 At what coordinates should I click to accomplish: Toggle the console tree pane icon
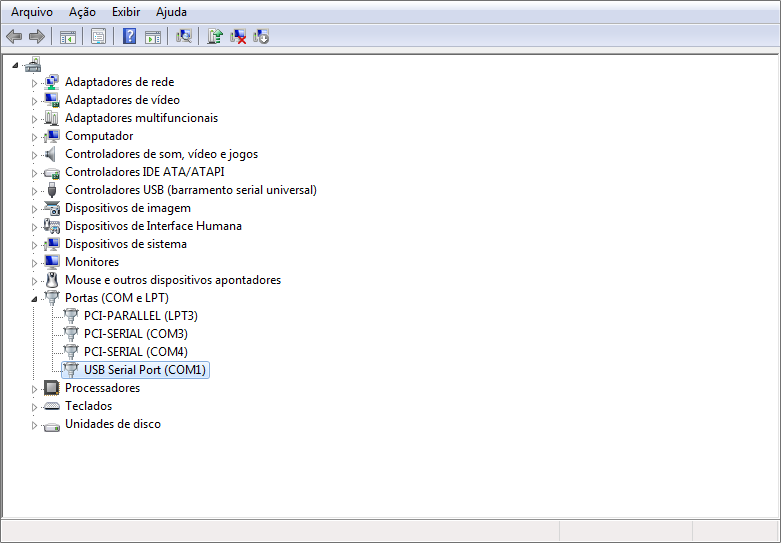(x=68, y=37)
